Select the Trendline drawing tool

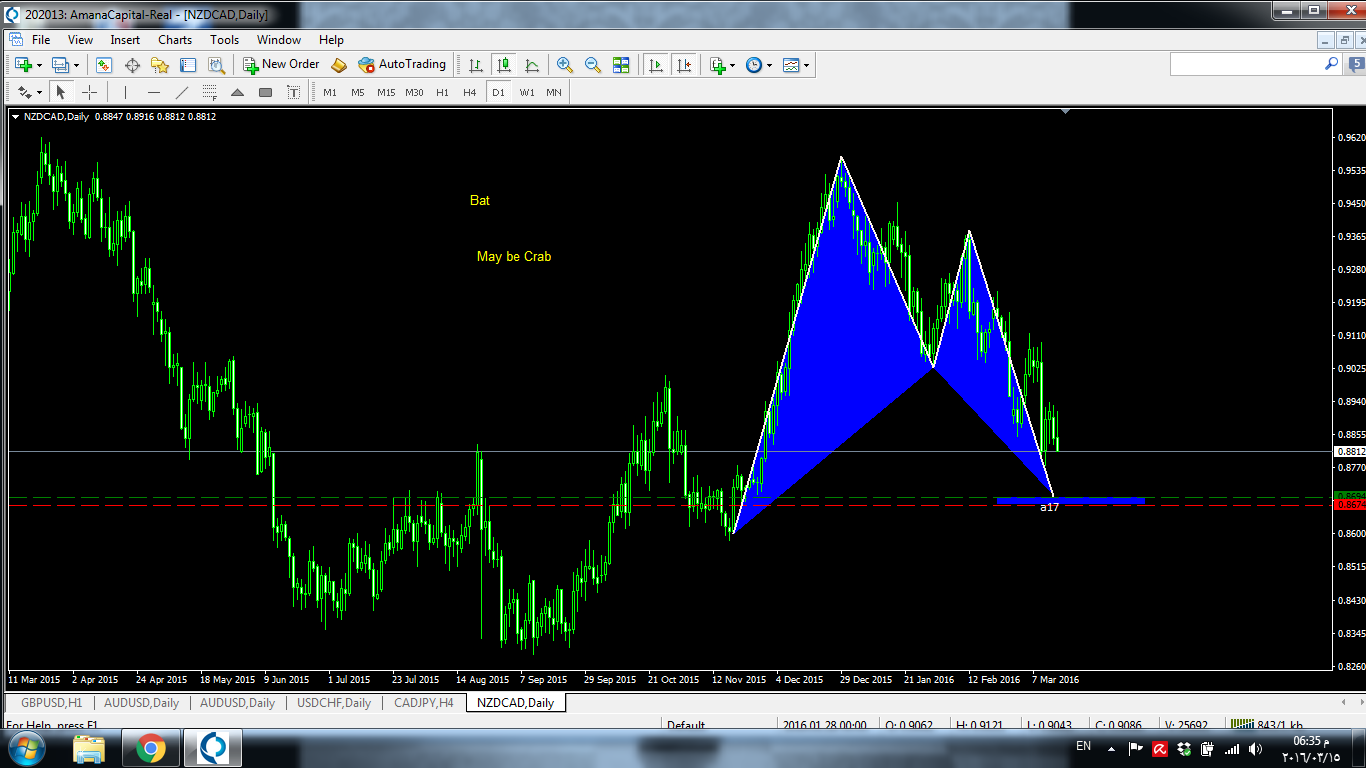tap(181, 92)
